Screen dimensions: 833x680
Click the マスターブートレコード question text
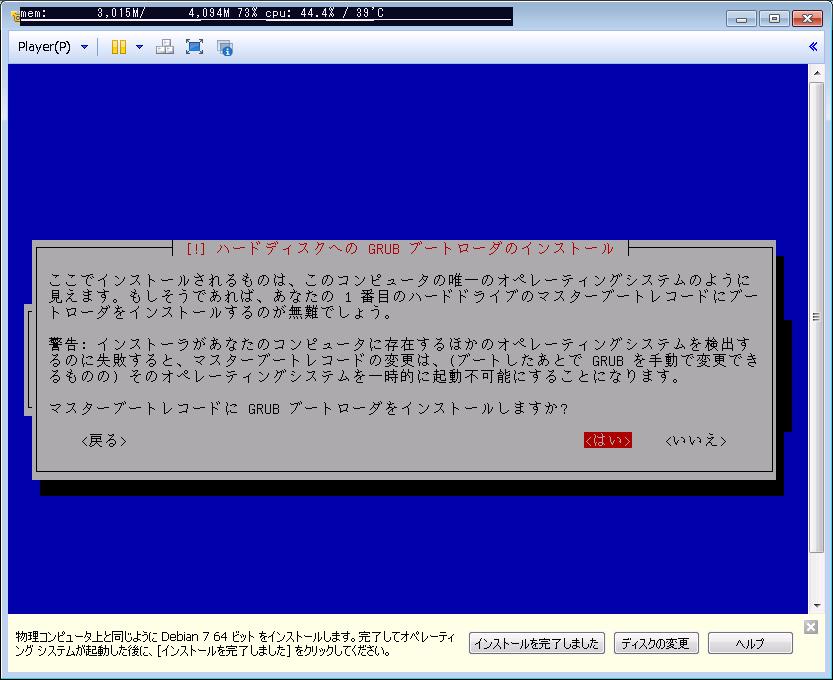tap(308, 408)
